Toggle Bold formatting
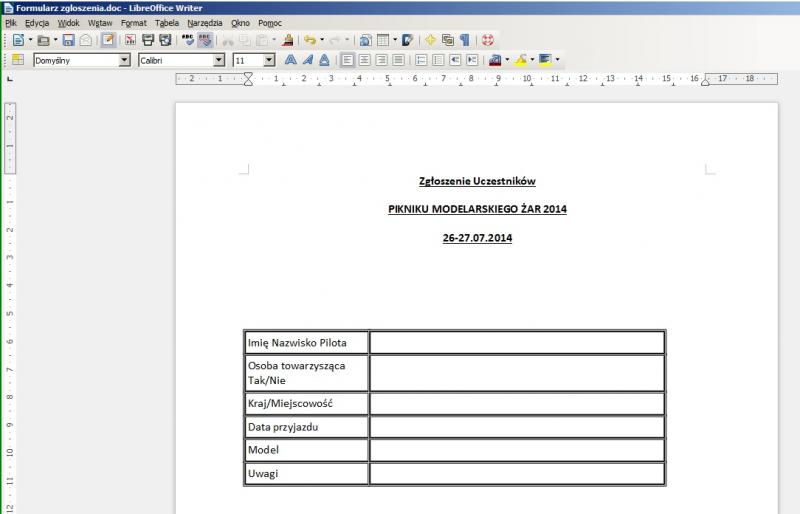800x514 pixels. click(290, 60)
